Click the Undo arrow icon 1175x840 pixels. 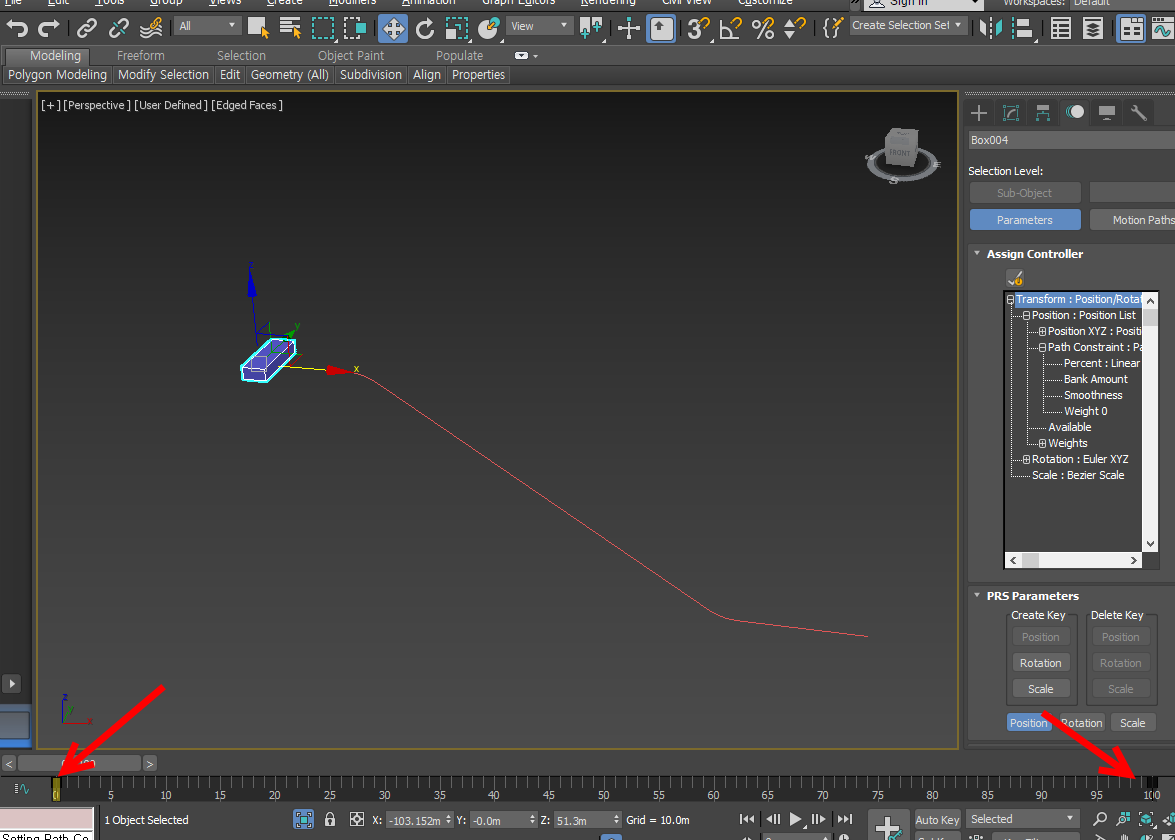(17, 28)
